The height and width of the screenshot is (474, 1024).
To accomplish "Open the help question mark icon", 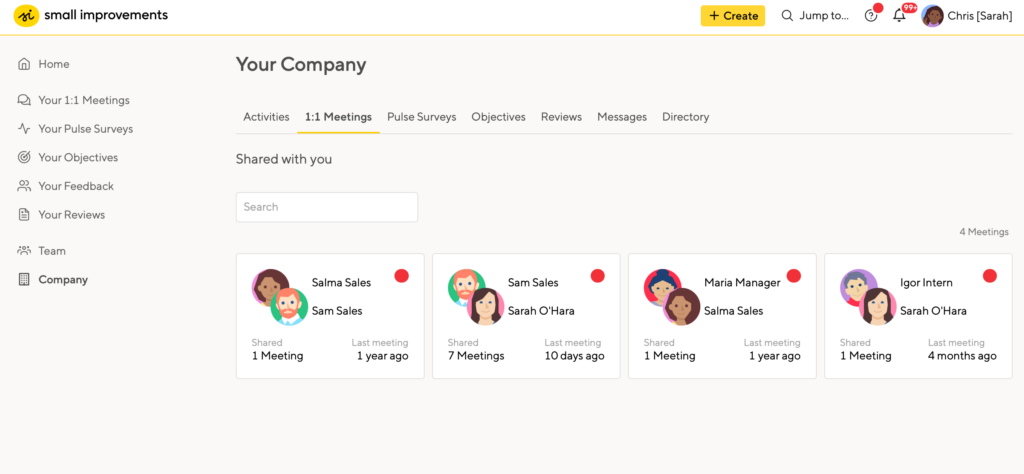I will [871, 16].
